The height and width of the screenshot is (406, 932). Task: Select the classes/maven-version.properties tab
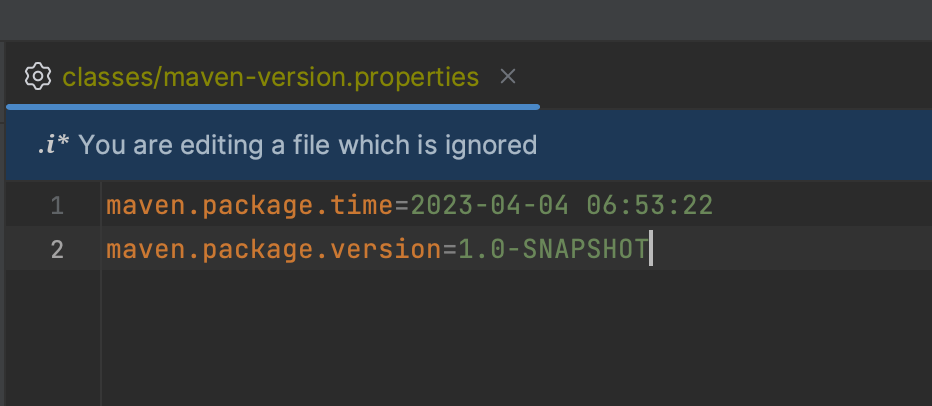coord(270,76)
